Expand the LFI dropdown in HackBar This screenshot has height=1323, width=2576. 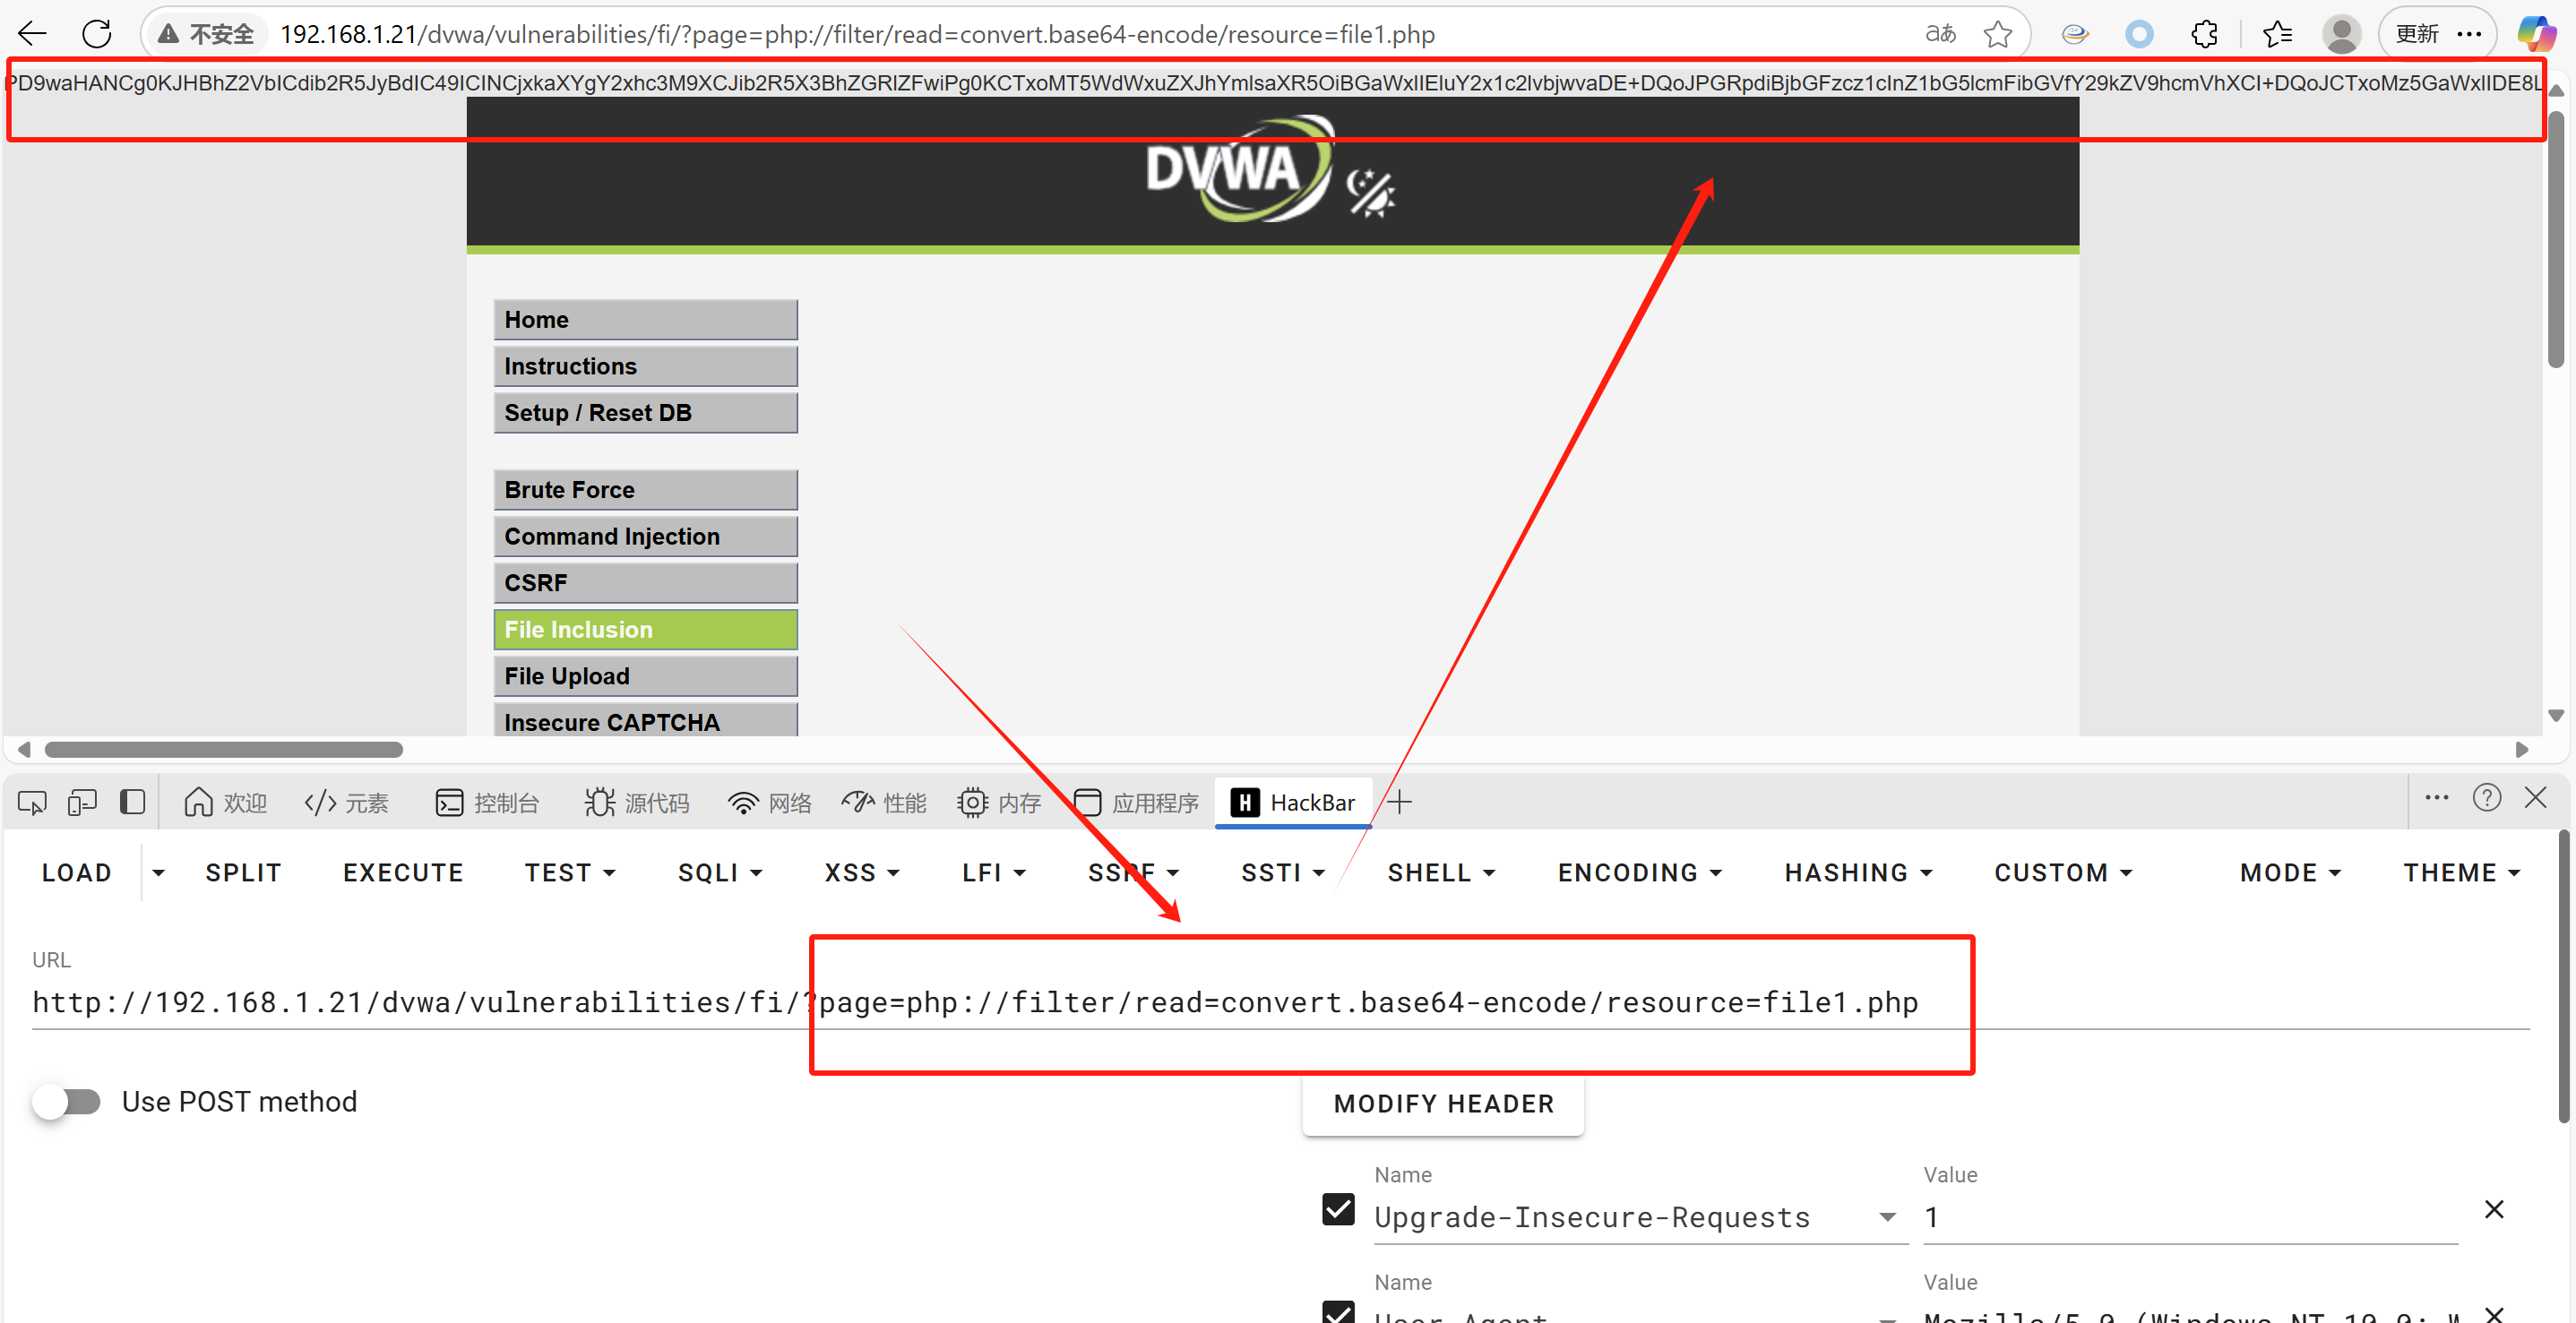tap(994, 873)
